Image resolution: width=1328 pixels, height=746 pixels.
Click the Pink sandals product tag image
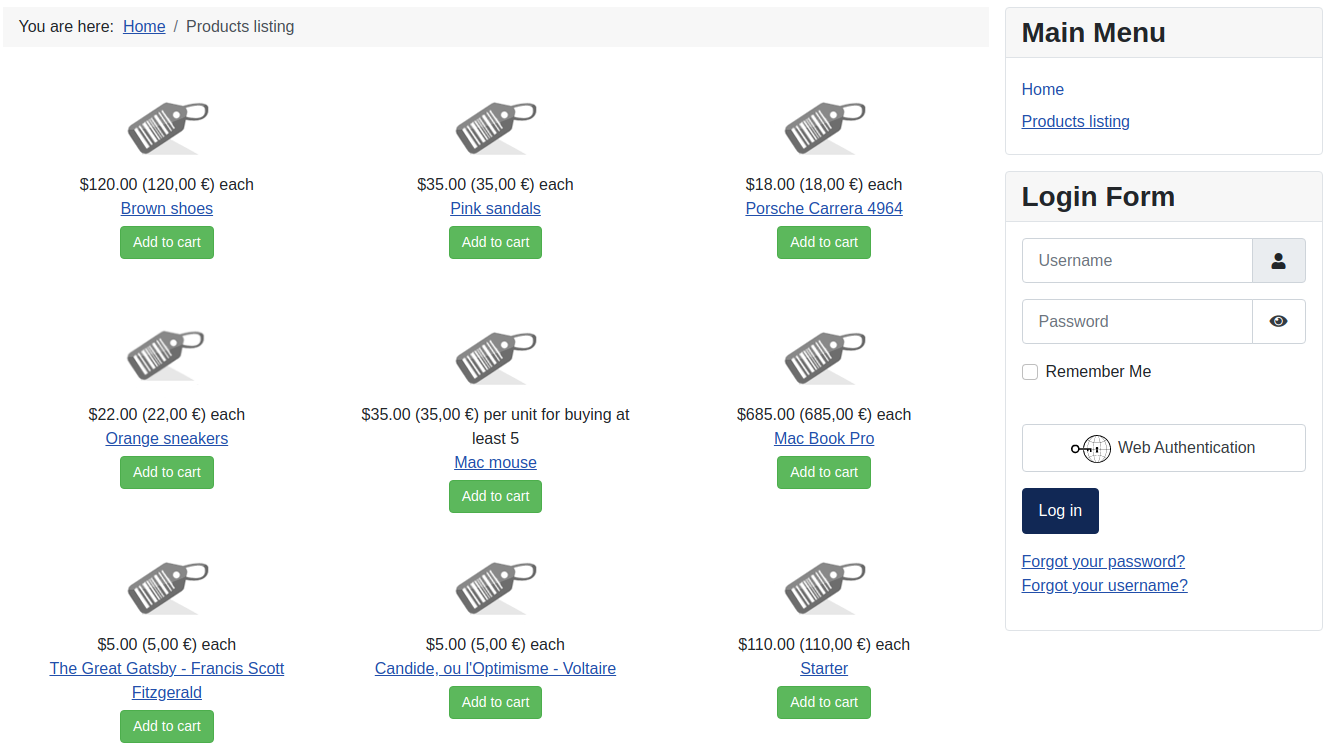click(495, 127)
